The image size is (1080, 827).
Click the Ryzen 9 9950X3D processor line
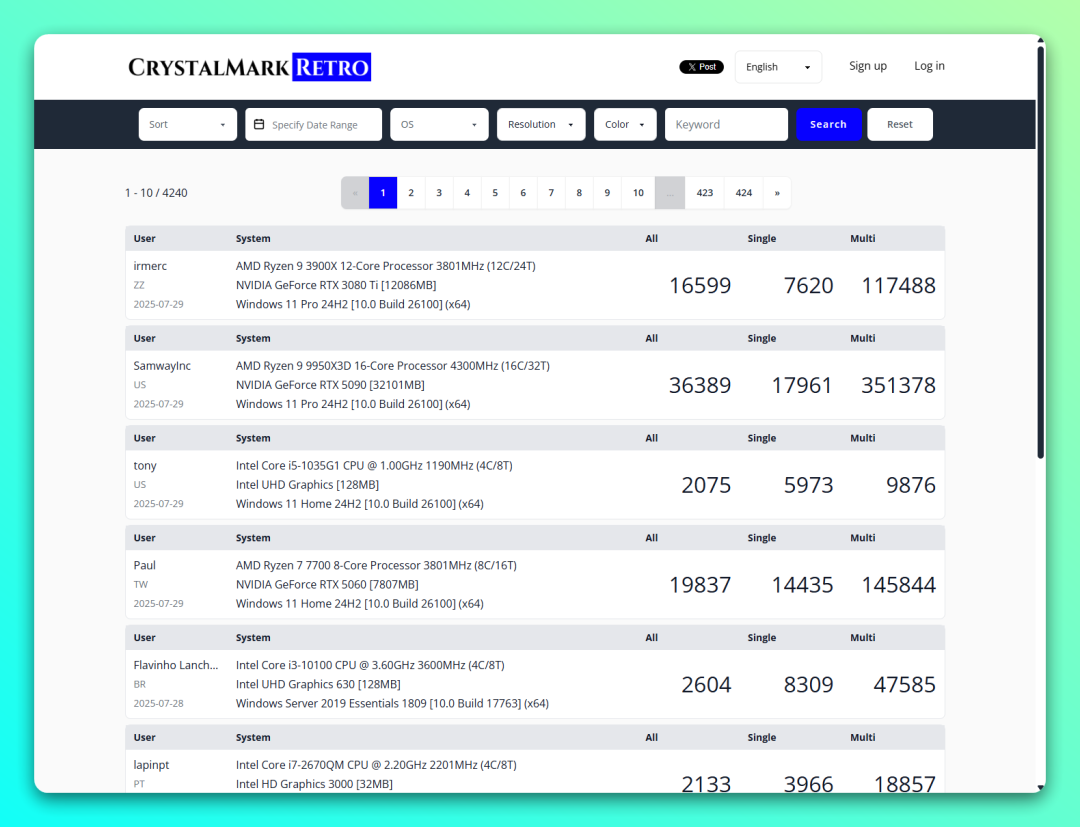coord(393,366)
